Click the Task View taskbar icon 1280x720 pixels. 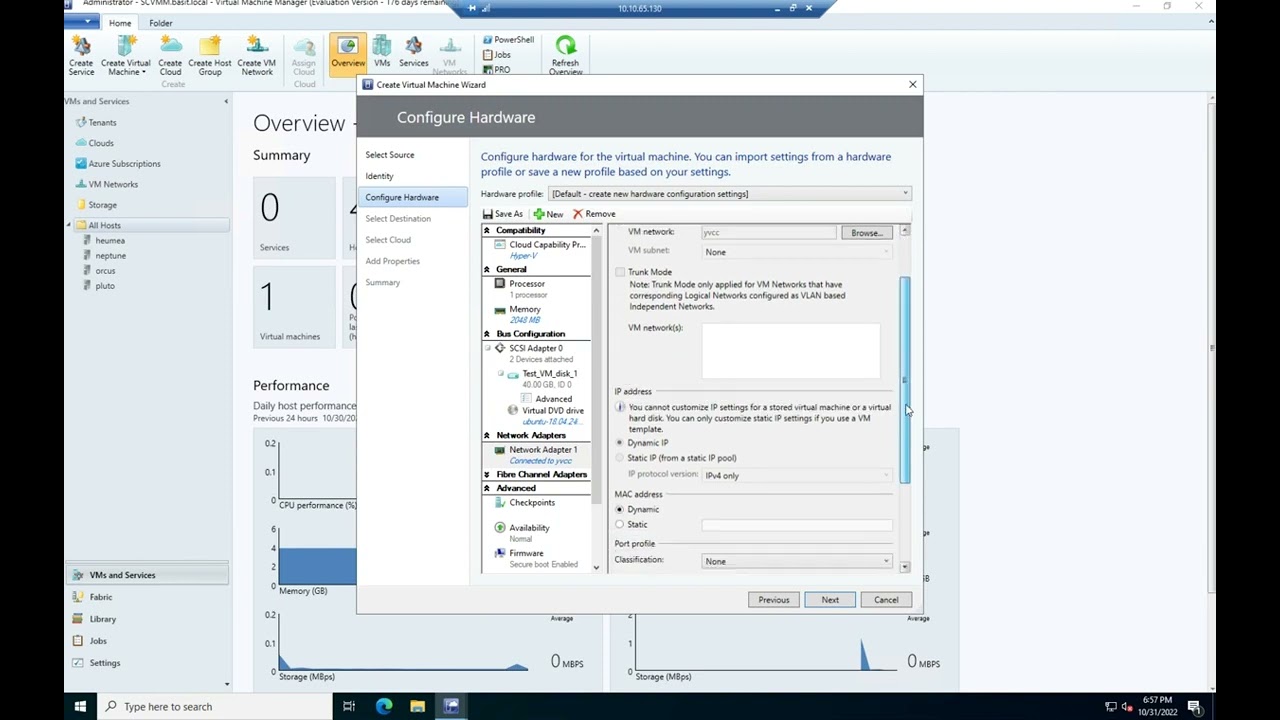click(x=349, y=706)
